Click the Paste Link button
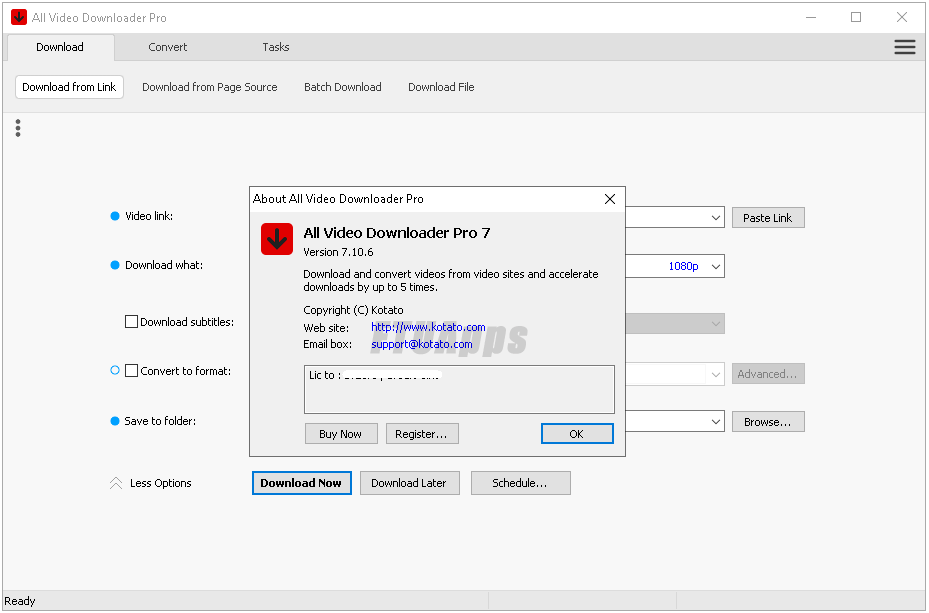Screen dimensions: 929x613 [768, 218]
